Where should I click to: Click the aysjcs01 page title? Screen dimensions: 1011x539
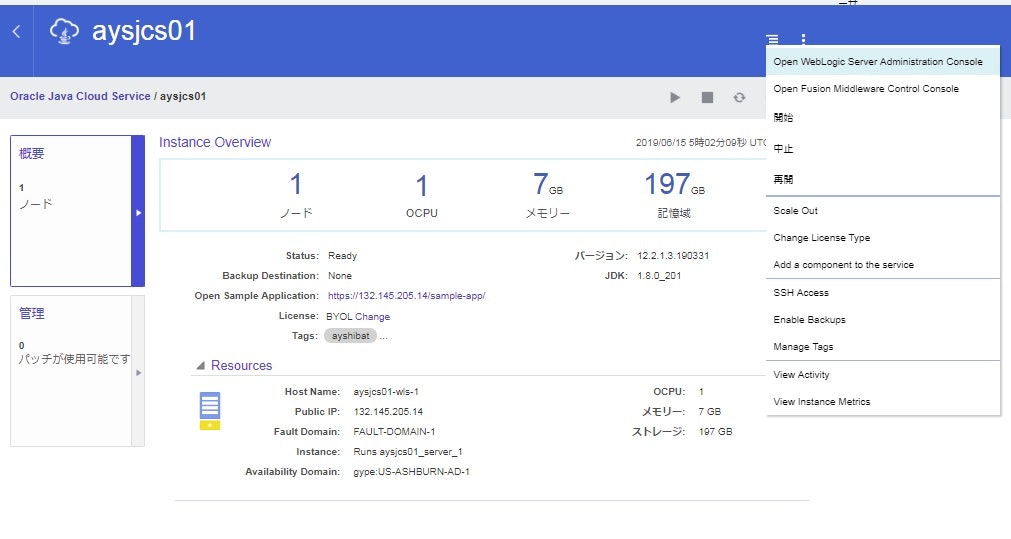pyautogui.click(x=144, y=31)
